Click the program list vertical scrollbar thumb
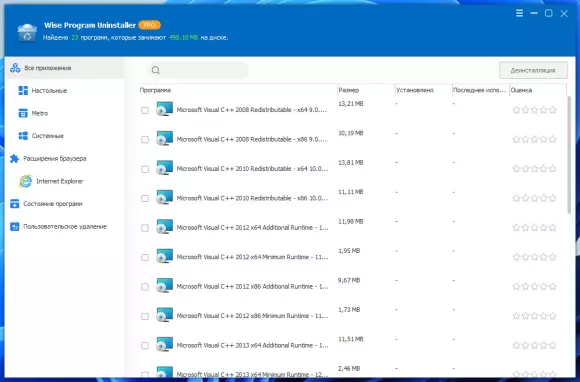Image resolution: width=580 pixels, height=382 pixels. 570,155
